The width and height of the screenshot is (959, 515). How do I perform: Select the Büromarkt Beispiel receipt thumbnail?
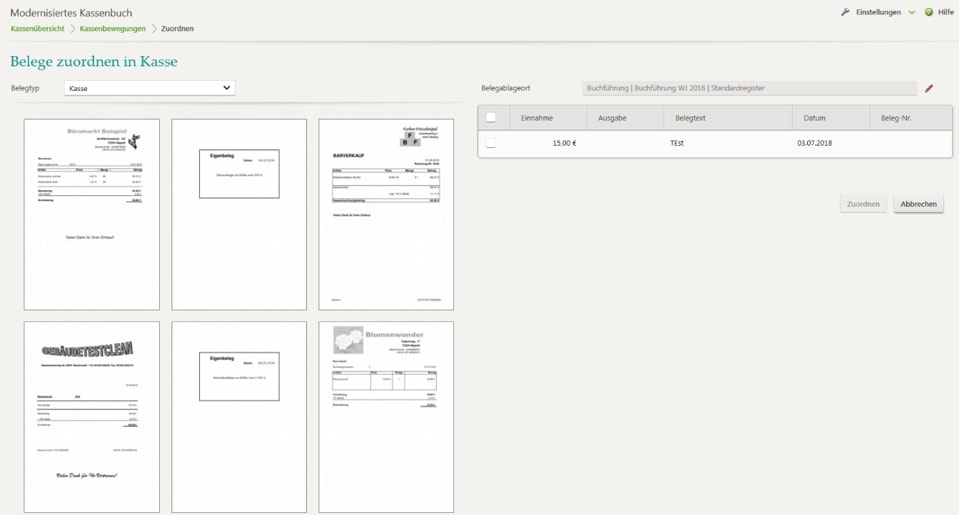92,214
